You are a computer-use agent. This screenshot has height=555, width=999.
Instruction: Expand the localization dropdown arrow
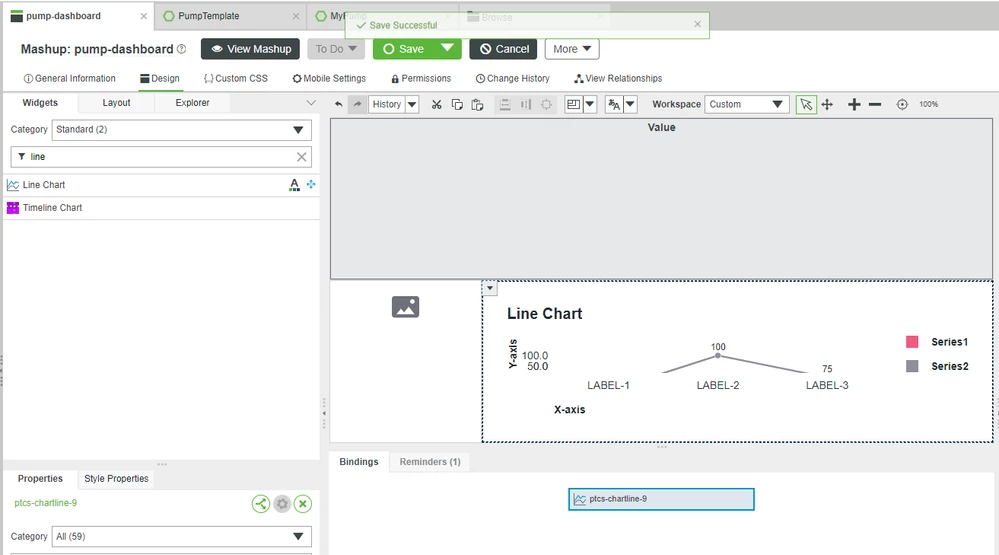630,105
